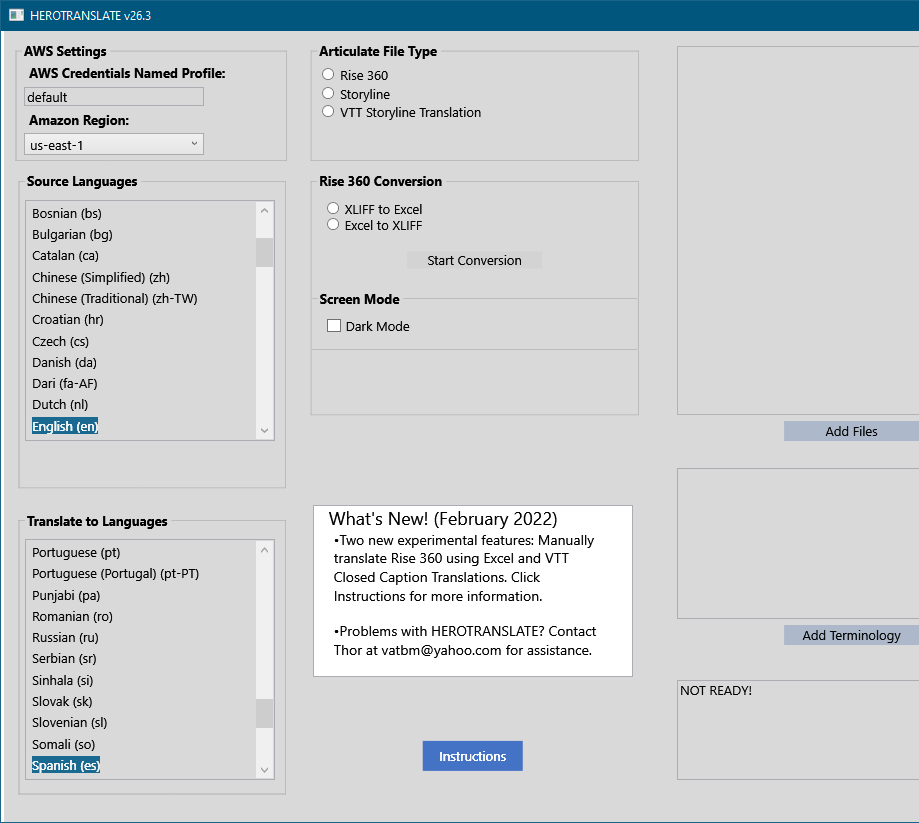Click the highlighted English (en) source language
This screenshot has width=919, height=823.
point(65,426)
